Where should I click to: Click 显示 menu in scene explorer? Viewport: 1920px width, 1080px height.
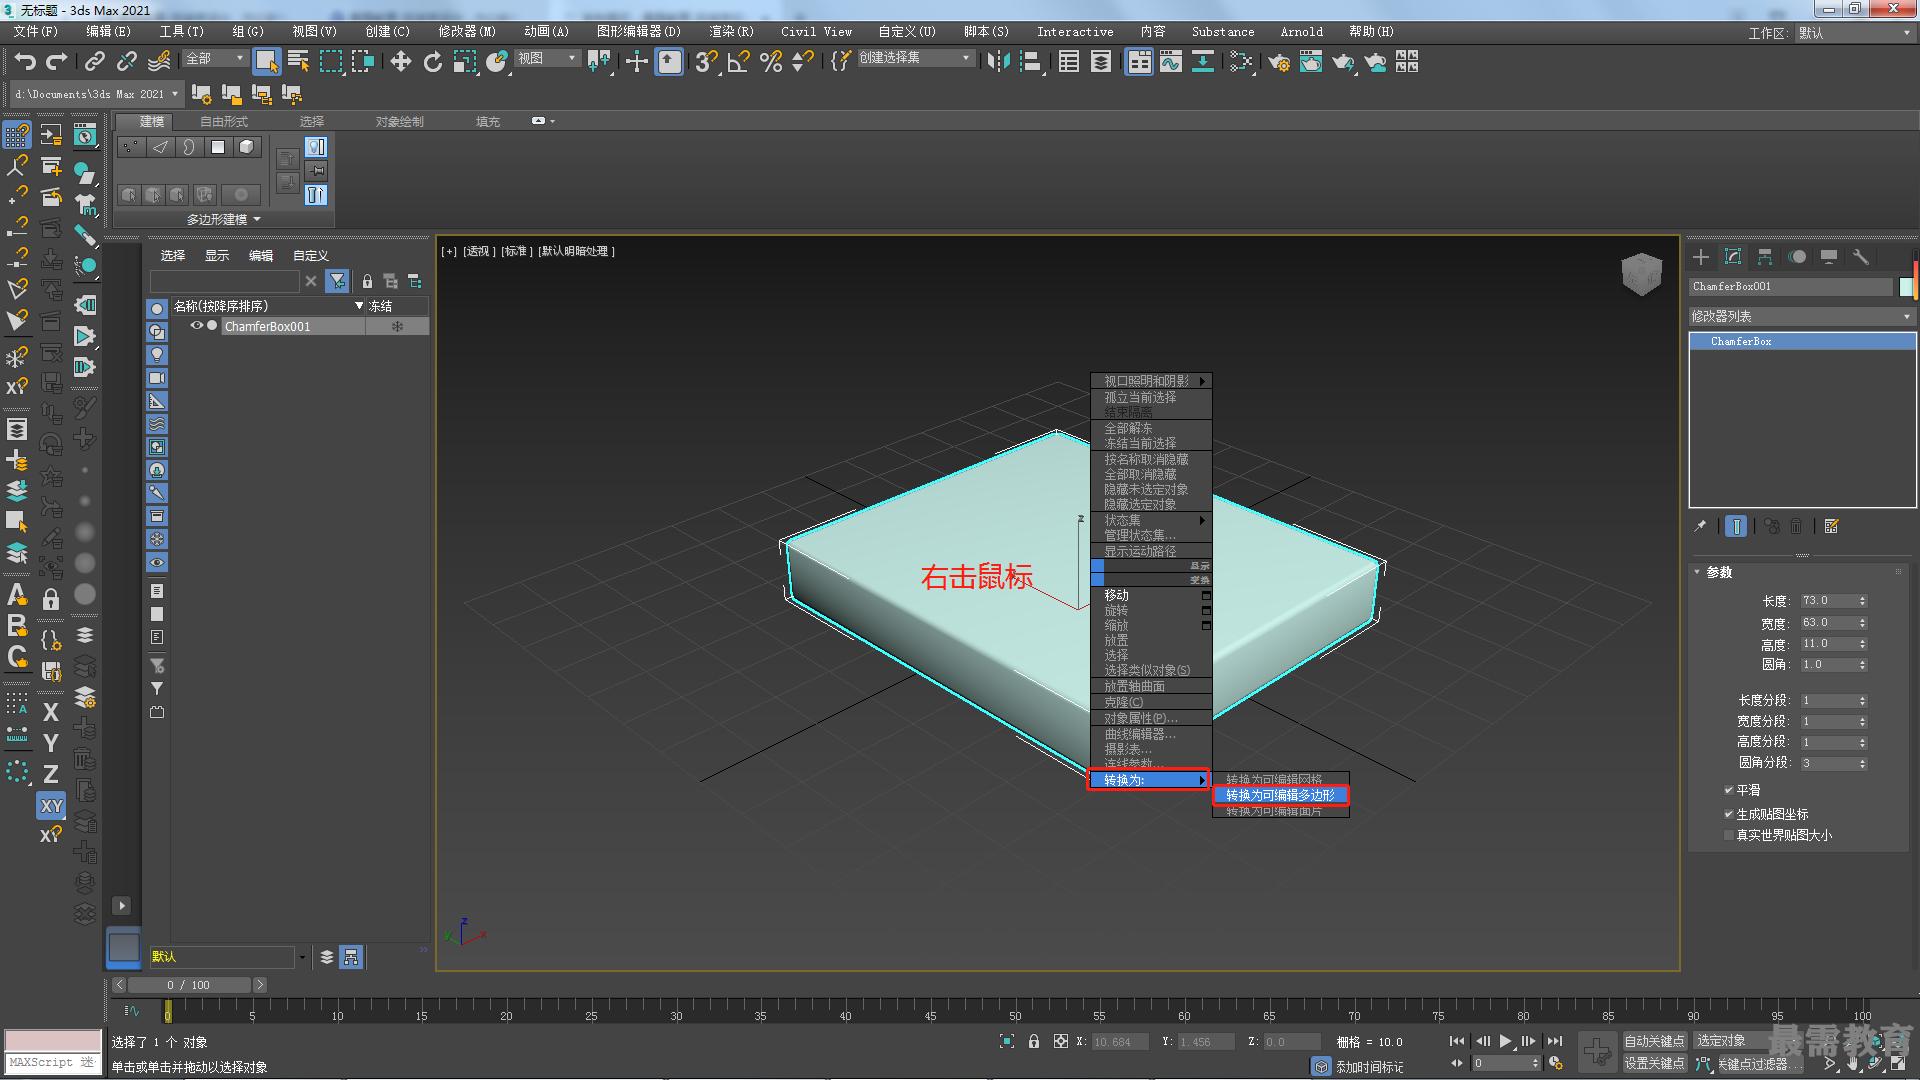217,256
